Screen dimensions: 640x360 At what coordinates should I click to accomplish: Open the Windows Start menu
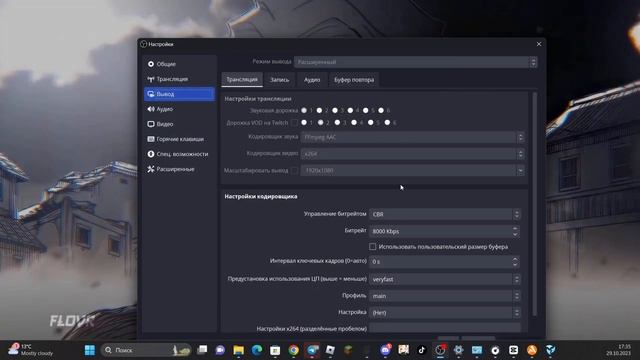(90, 350)
